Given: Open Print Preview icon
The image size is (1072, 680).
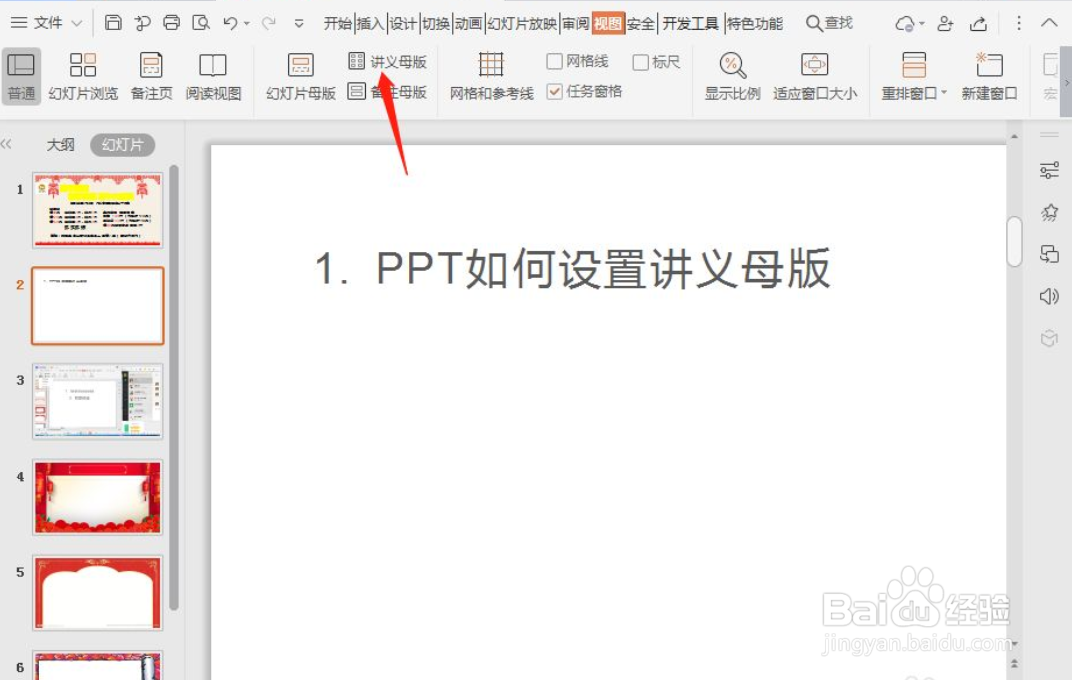Looking at the screenshot, I should pyautogui.click(x=201, y=23).
